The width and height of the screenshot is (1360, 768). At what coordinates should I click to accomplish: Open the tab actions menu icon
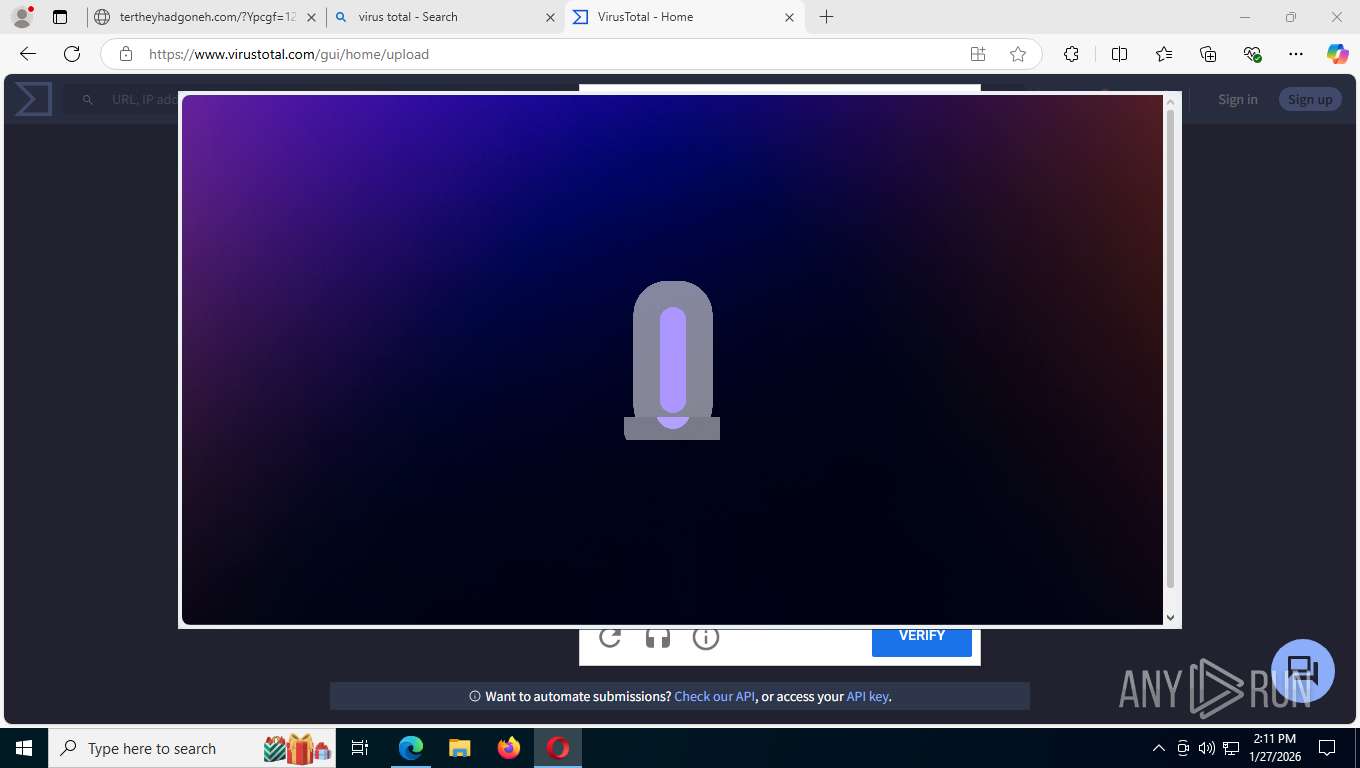click(x=60, y=17)
